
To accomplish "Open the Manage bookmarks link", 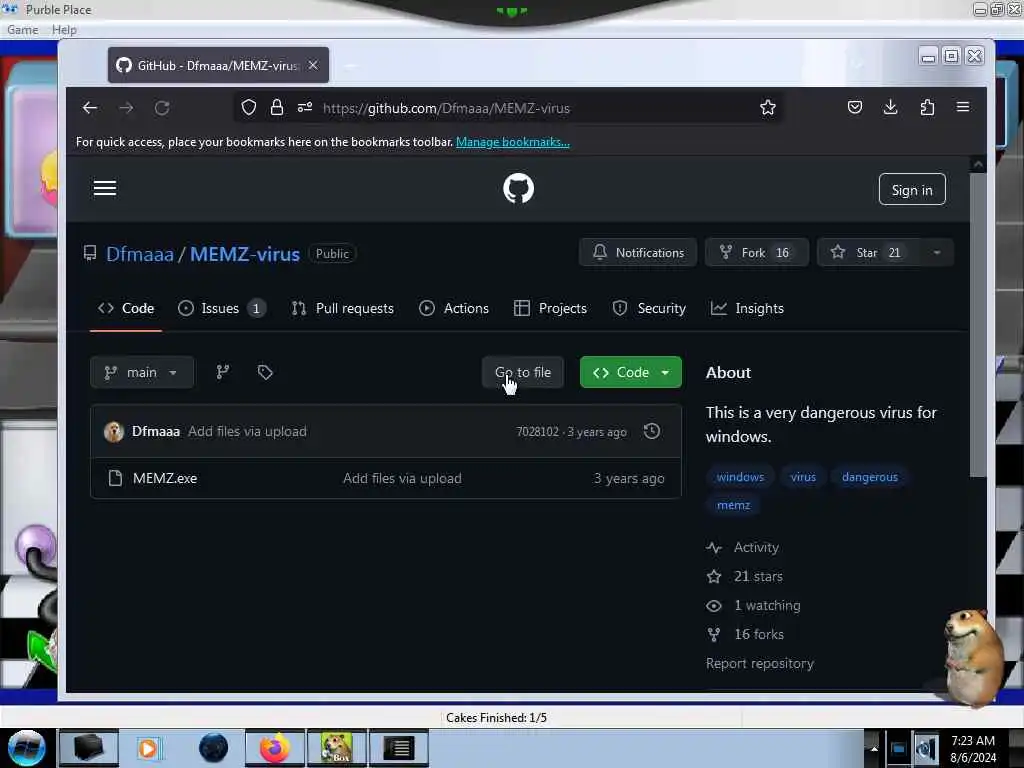I will point(513,142).
